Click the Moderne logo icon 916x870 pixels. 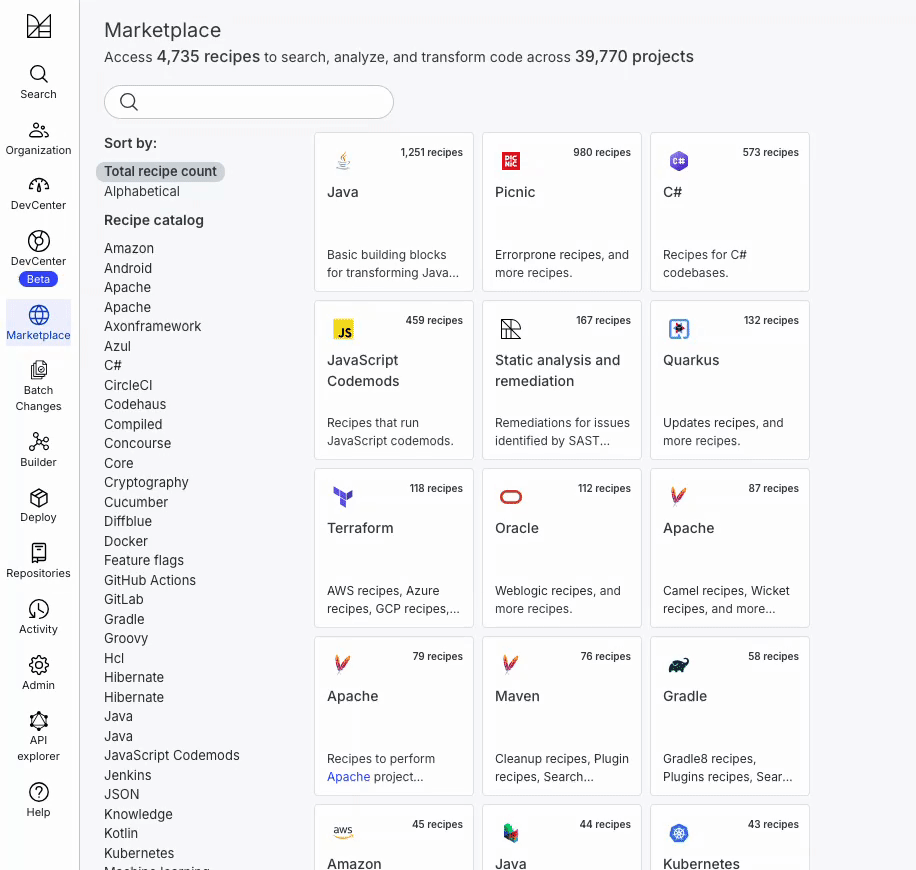point(39,26)
